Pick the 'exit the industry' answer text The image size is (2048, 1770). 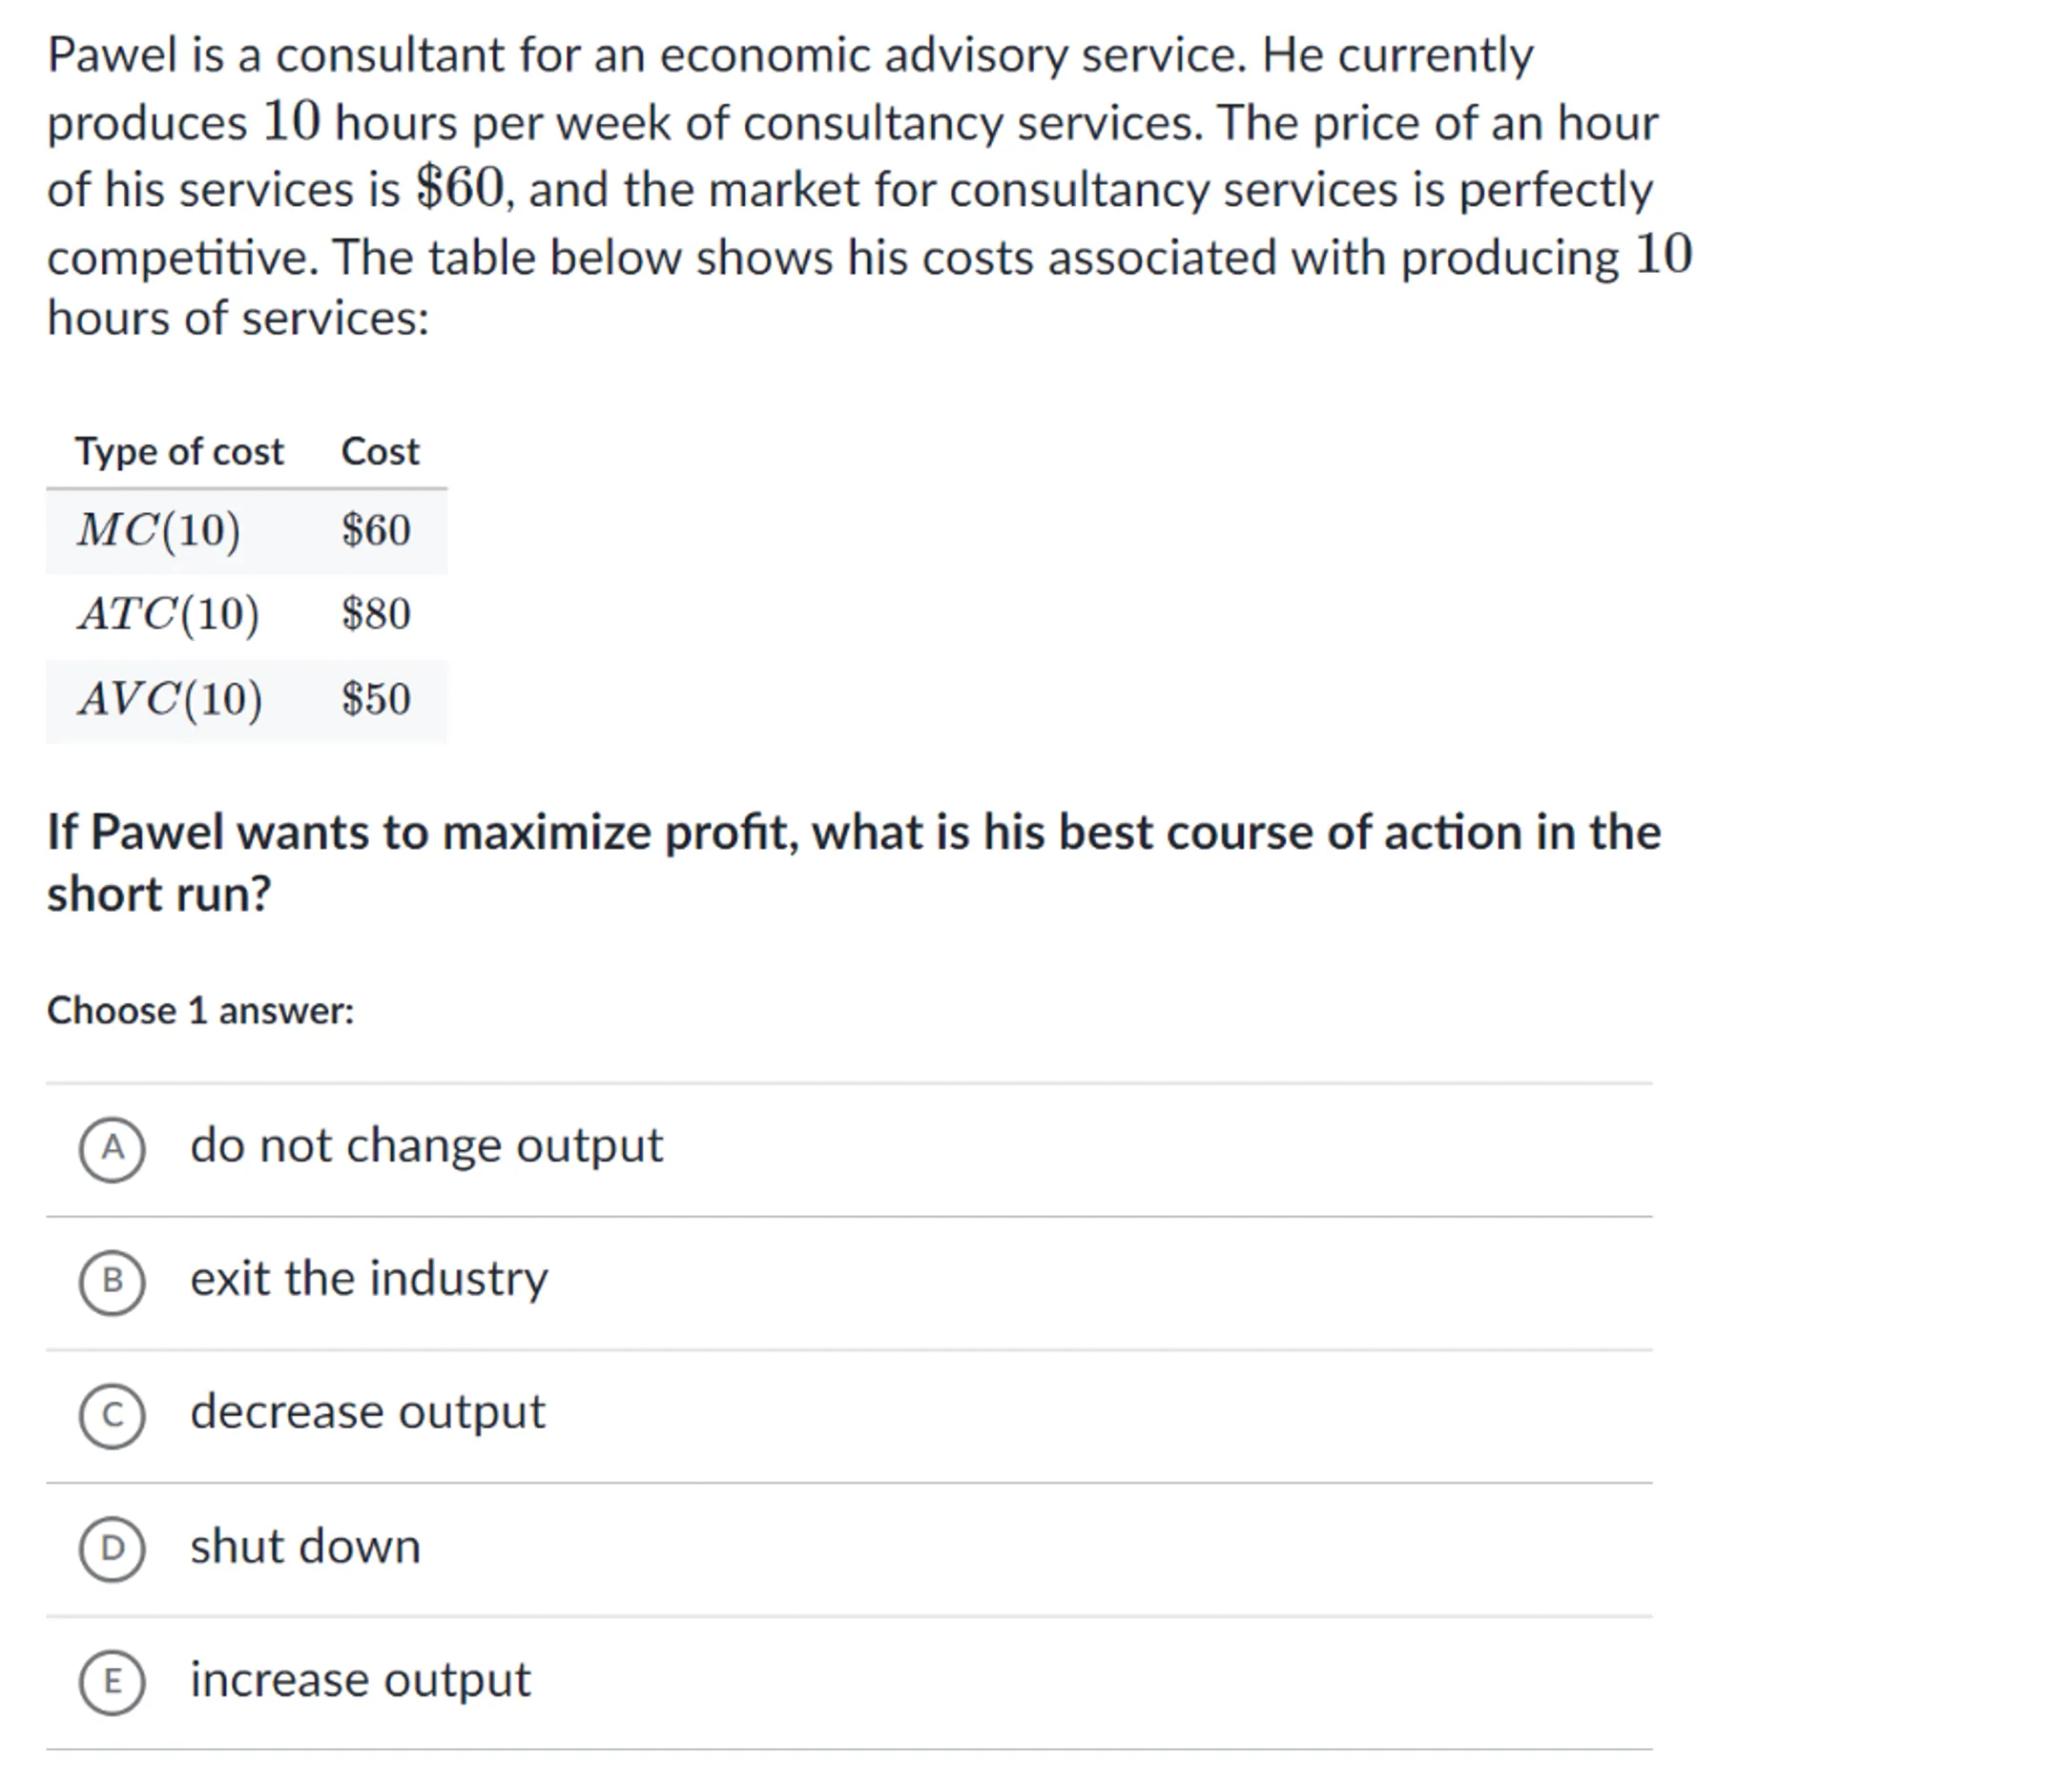[x=369, y=1279]
